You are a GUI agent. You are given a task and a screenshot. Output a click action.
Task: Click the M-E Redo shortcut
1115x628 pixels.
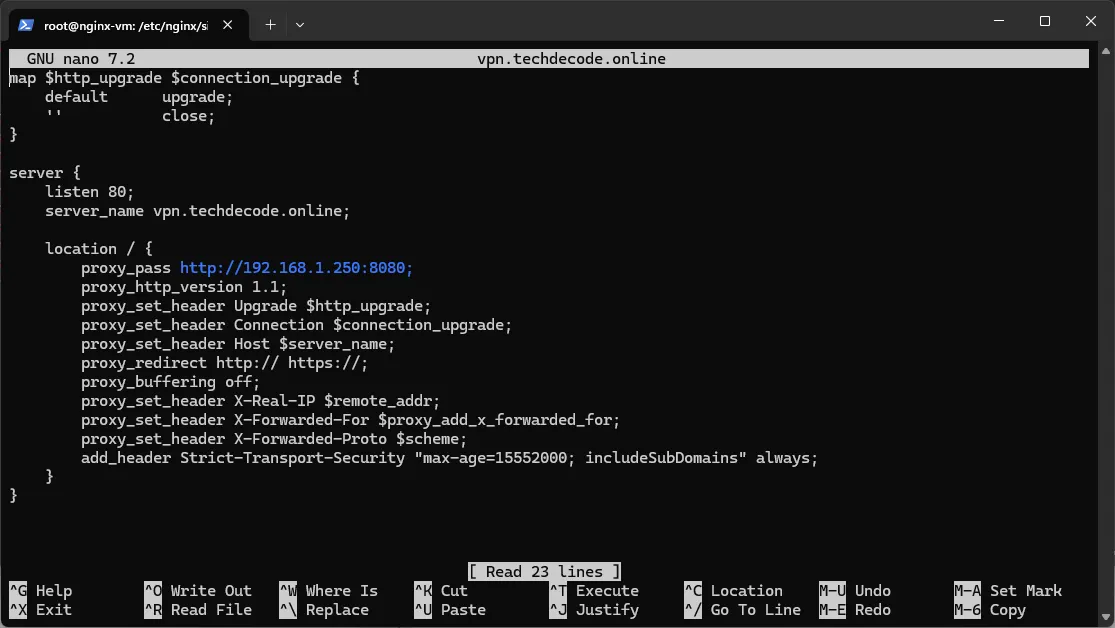[855, 610]
